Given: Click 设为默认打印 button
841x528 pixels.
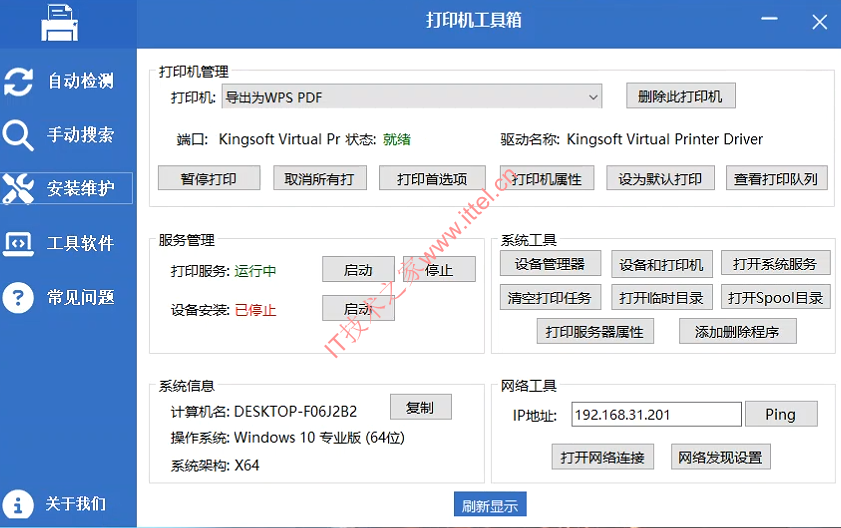Looking at the screenshot, I should pyautogui.click(x=660, y=179).
